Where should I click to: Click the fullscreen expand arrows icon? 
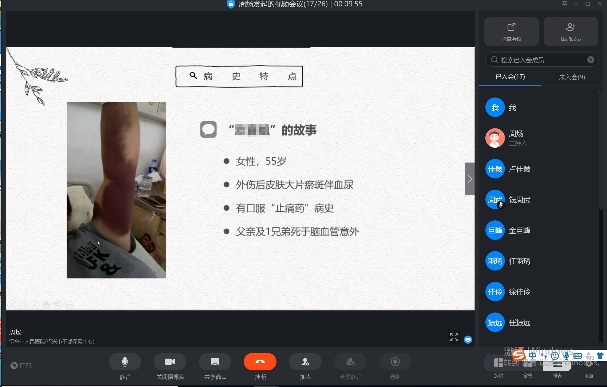[x=454, y=337]
